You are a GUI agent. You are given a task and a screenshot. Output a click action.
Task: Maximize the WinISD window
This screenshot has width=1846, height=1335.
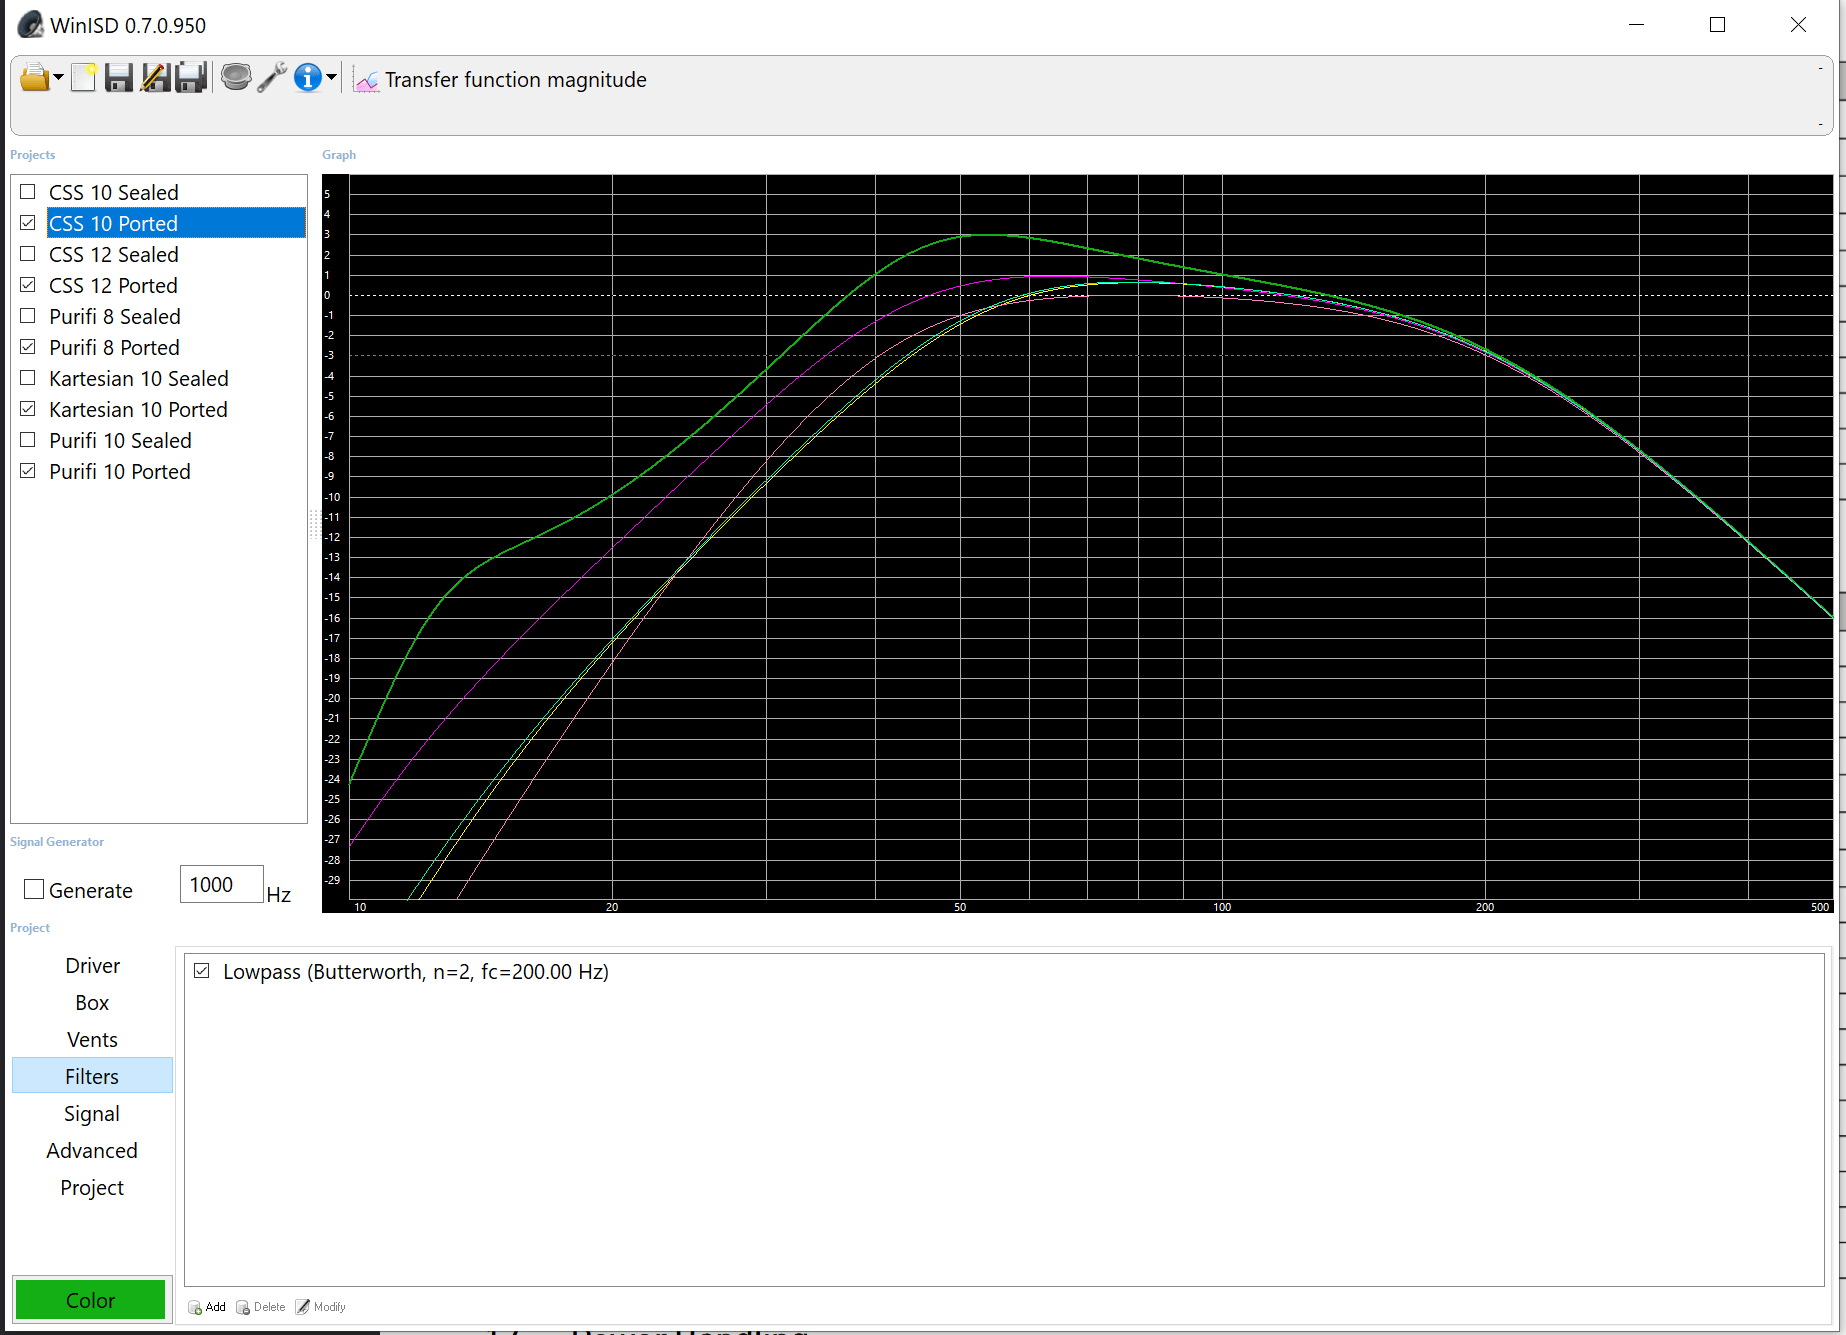(1717, 25)
